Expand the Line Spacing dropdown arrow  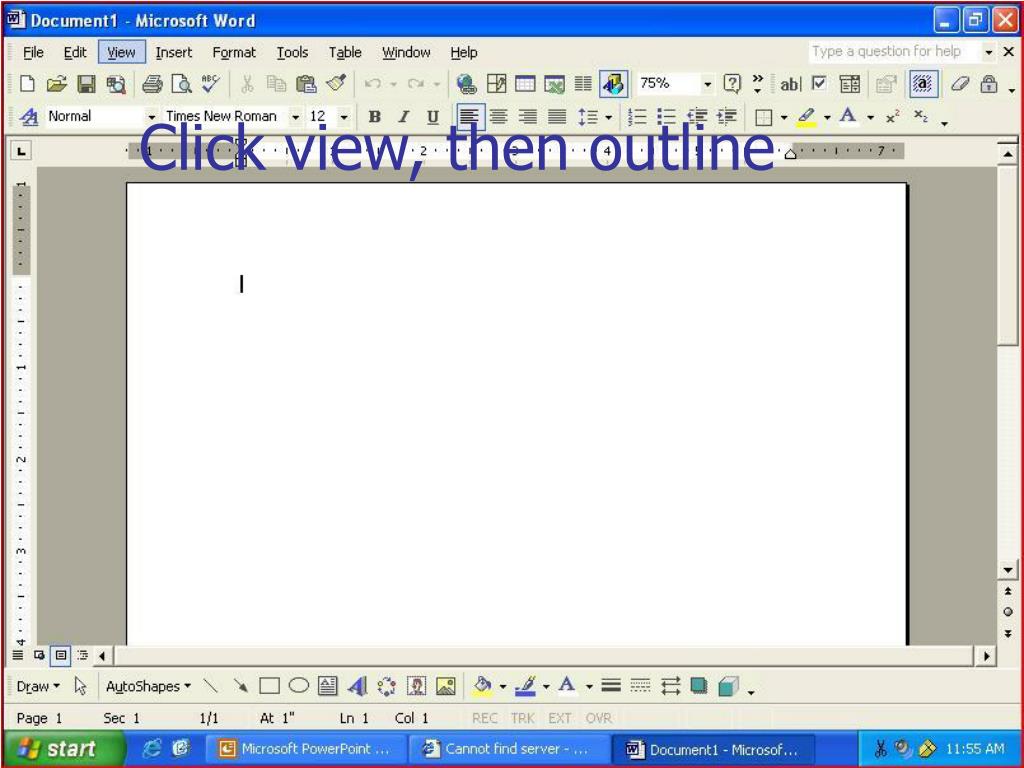point(609,118)
